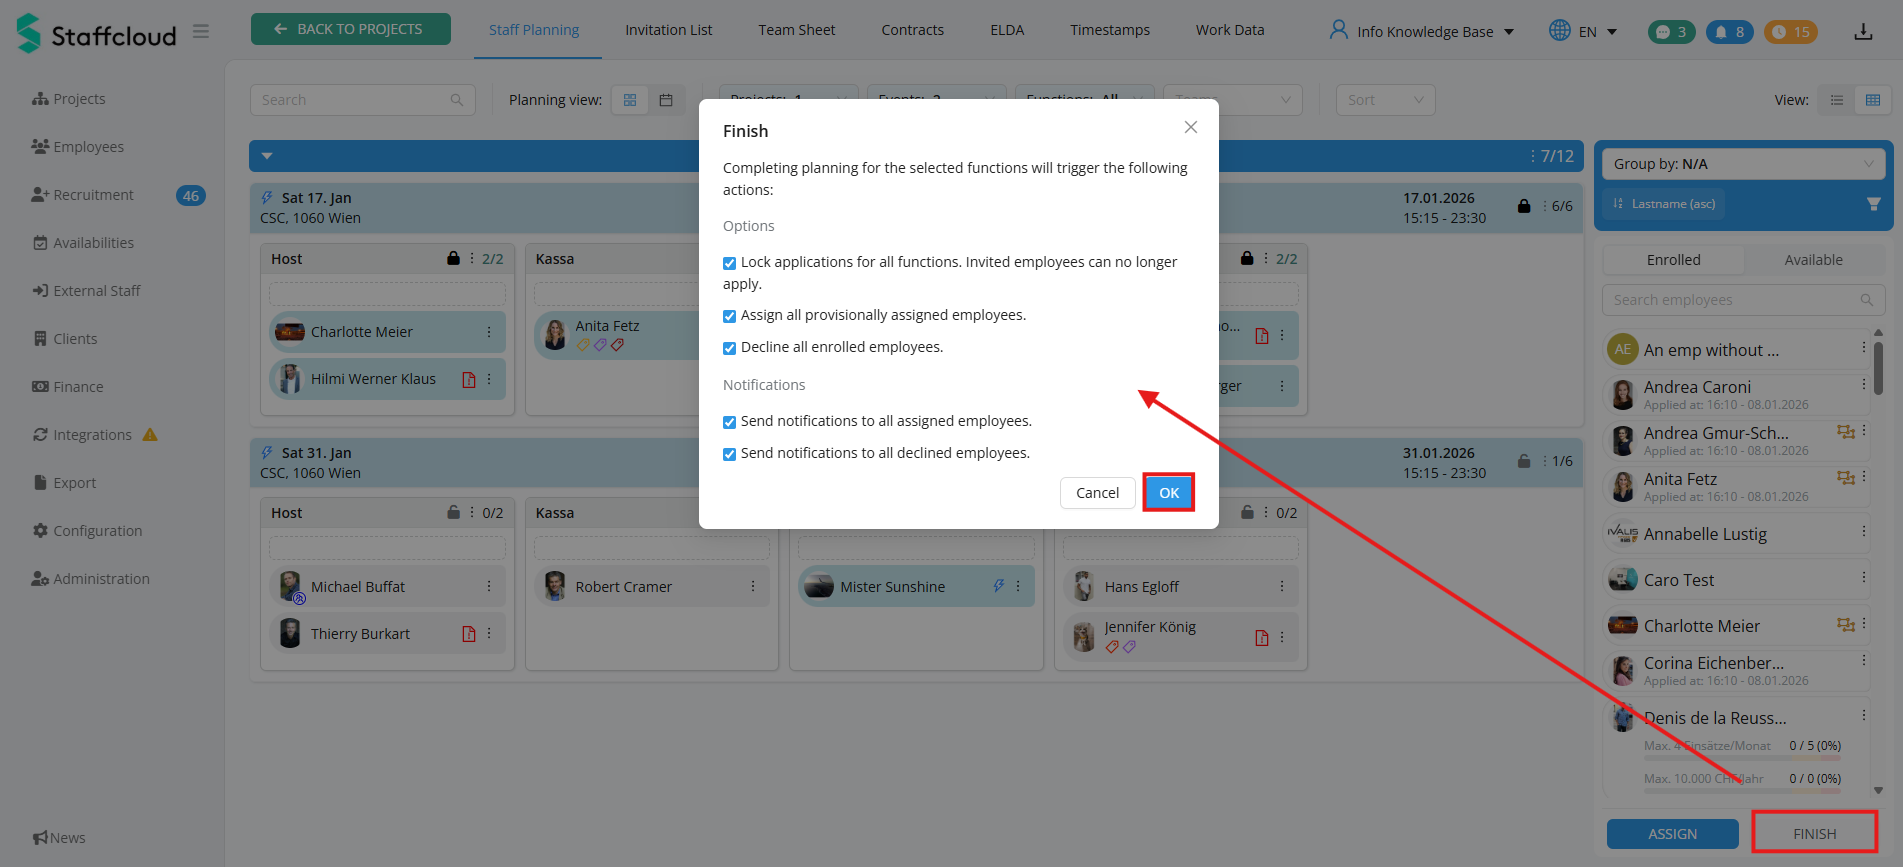Switch to the Available employees tab
This screenshot has width=1903, height=867.
(x=1813, y=260)
